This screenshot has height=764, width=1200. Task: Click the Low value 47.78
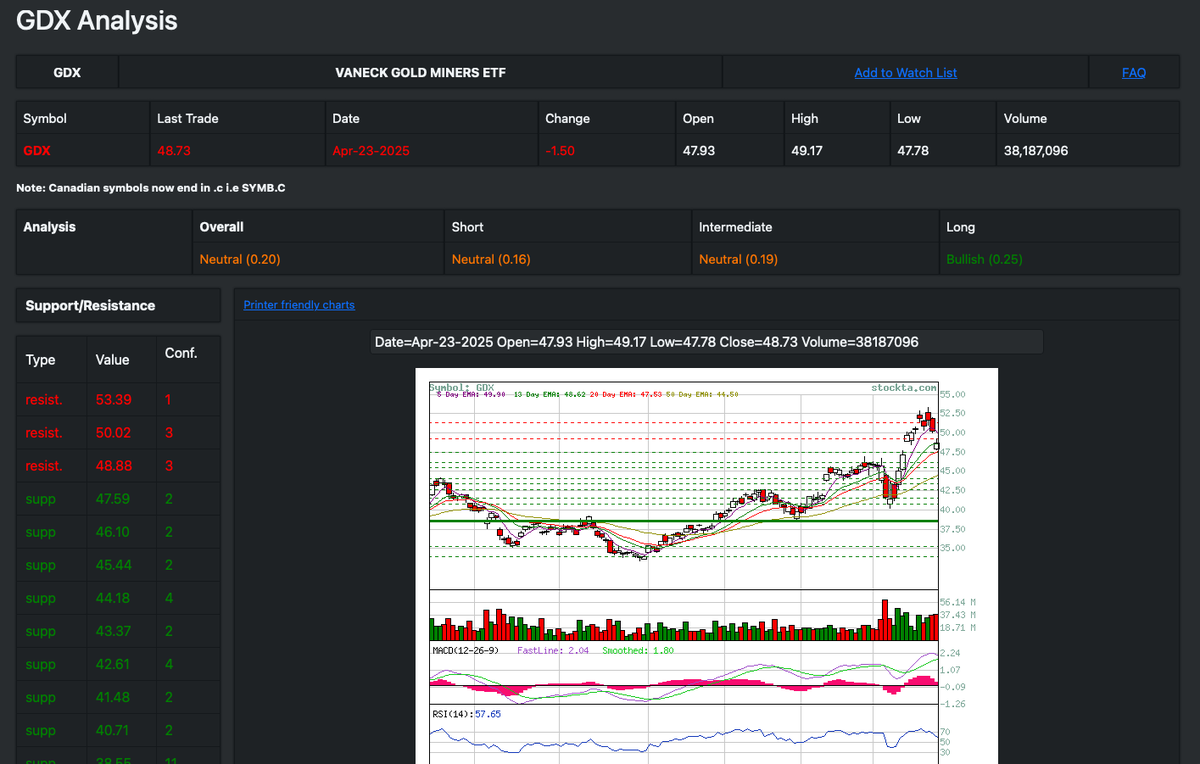[x=912, y=151]
